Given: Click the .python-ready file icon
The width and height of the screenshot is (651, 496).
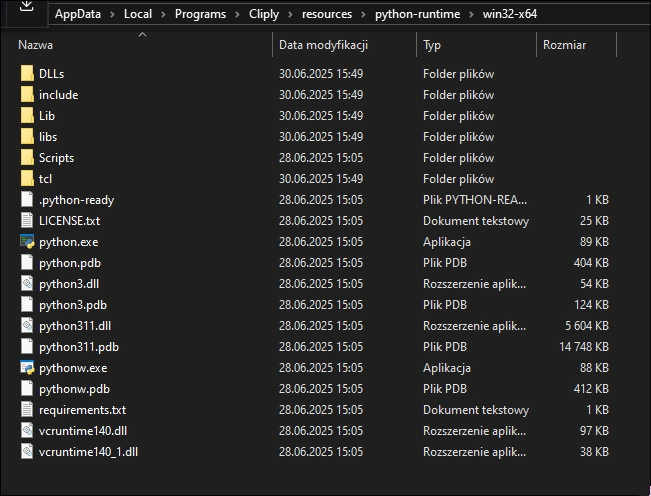Looking at the screenshot, I should pyautogui.click(x=27, y=200).
